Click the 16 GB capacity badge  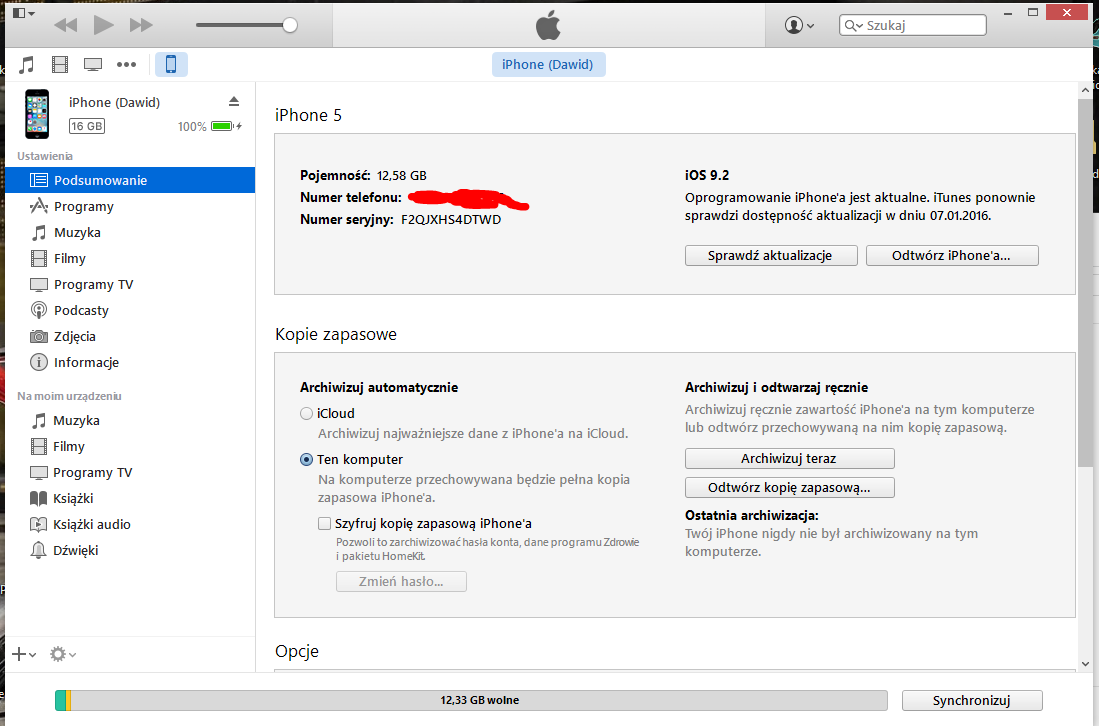87,126
